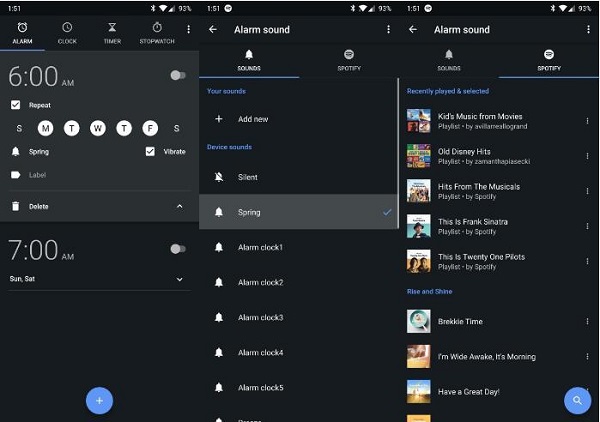Select Sounds tab in middle screen
Screen dimensions: 600x422
[249, 60]
